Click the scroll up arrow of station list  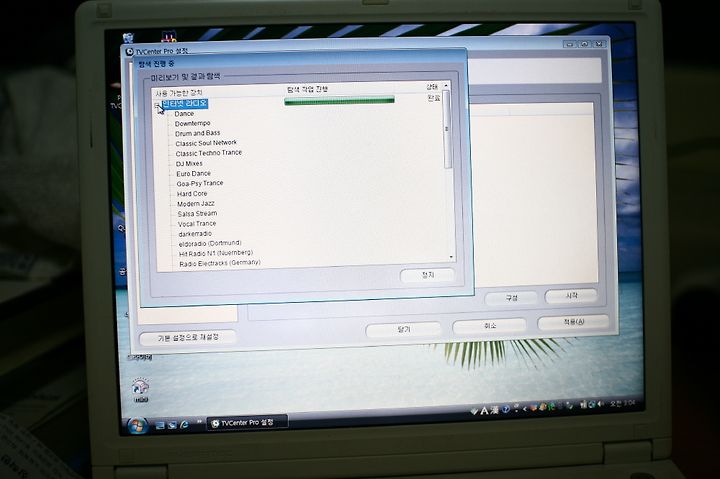click(445, 86)
